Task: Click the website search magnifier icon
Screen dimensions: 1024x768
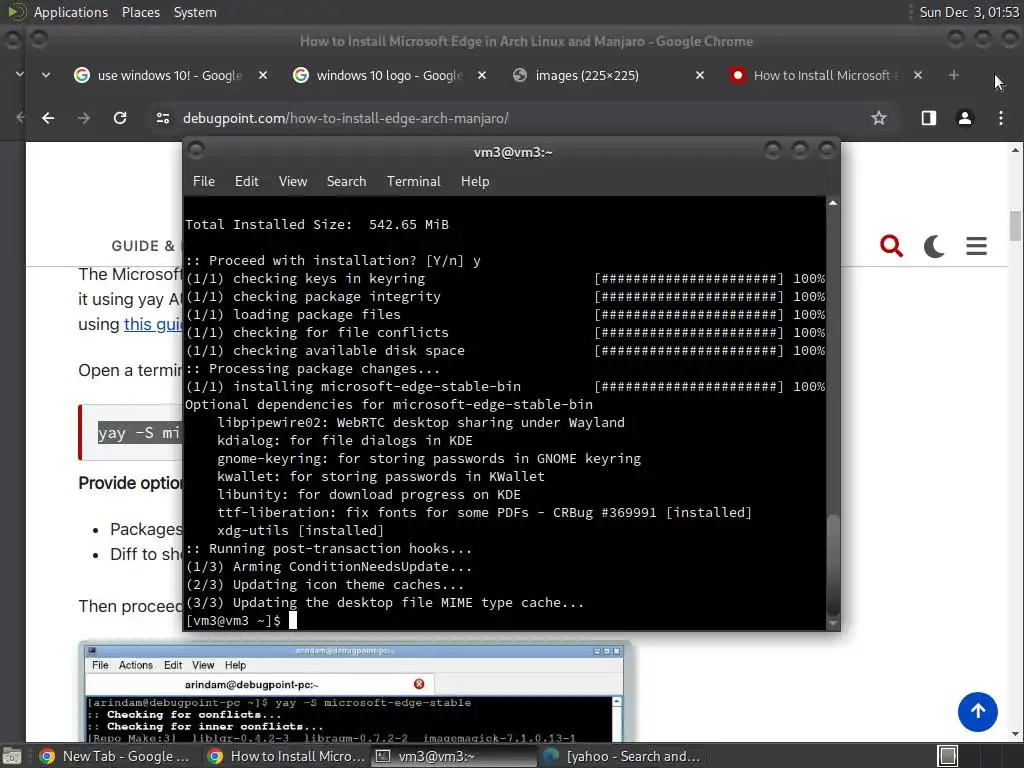Action: click(891, 246)
